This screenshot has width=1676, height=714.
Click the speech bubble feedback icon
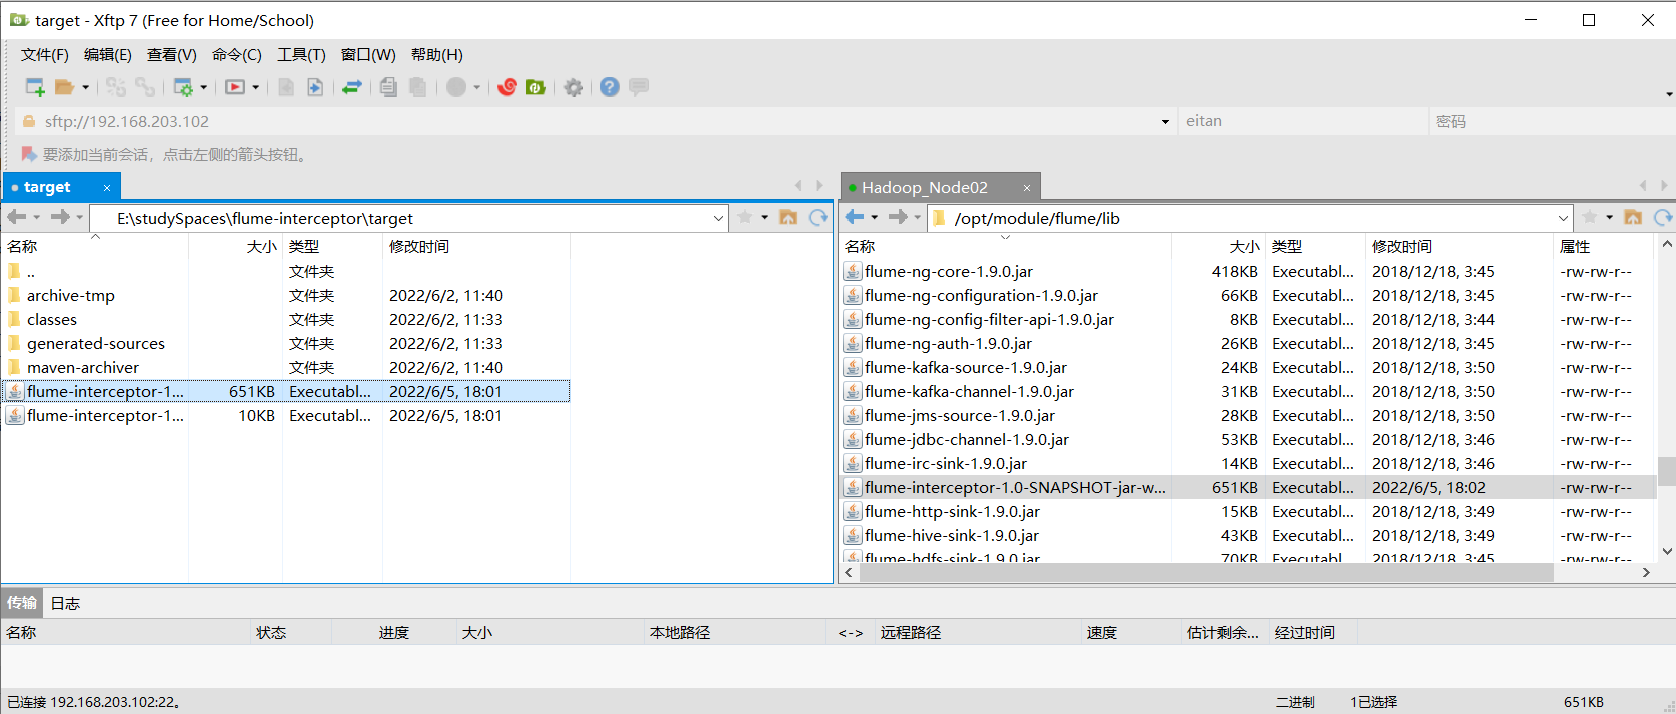(639, 87)
